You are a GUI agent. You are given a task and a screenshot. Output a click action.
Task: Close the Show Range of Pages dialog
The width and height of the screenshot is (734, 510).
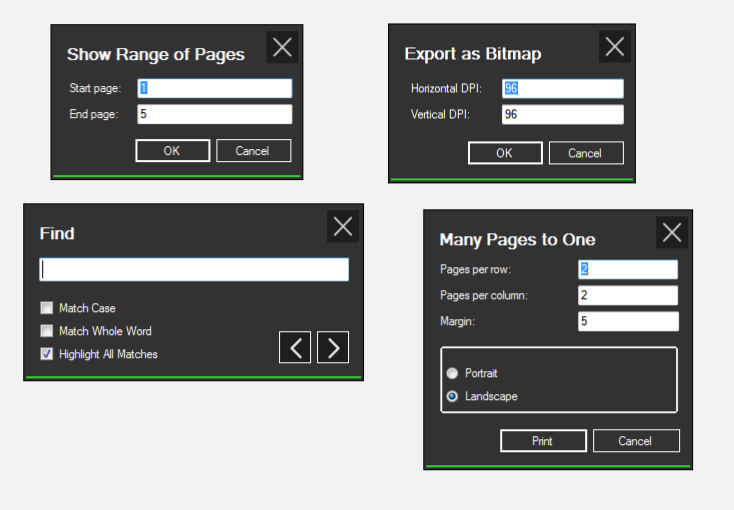tap(283, 47)
